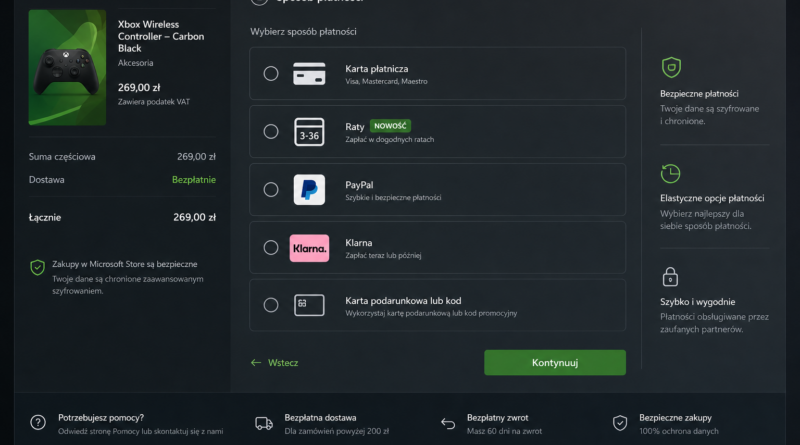Open the Xbox controller product thumbnail
This screenshot has height=445, width=800.
(67, 67)
